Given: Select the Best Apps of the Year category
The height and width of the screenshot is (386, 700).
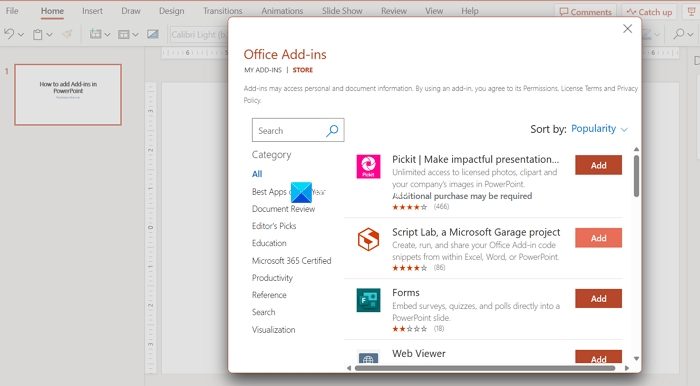Looking at the screenshot, I should click(x=288, y=192).
